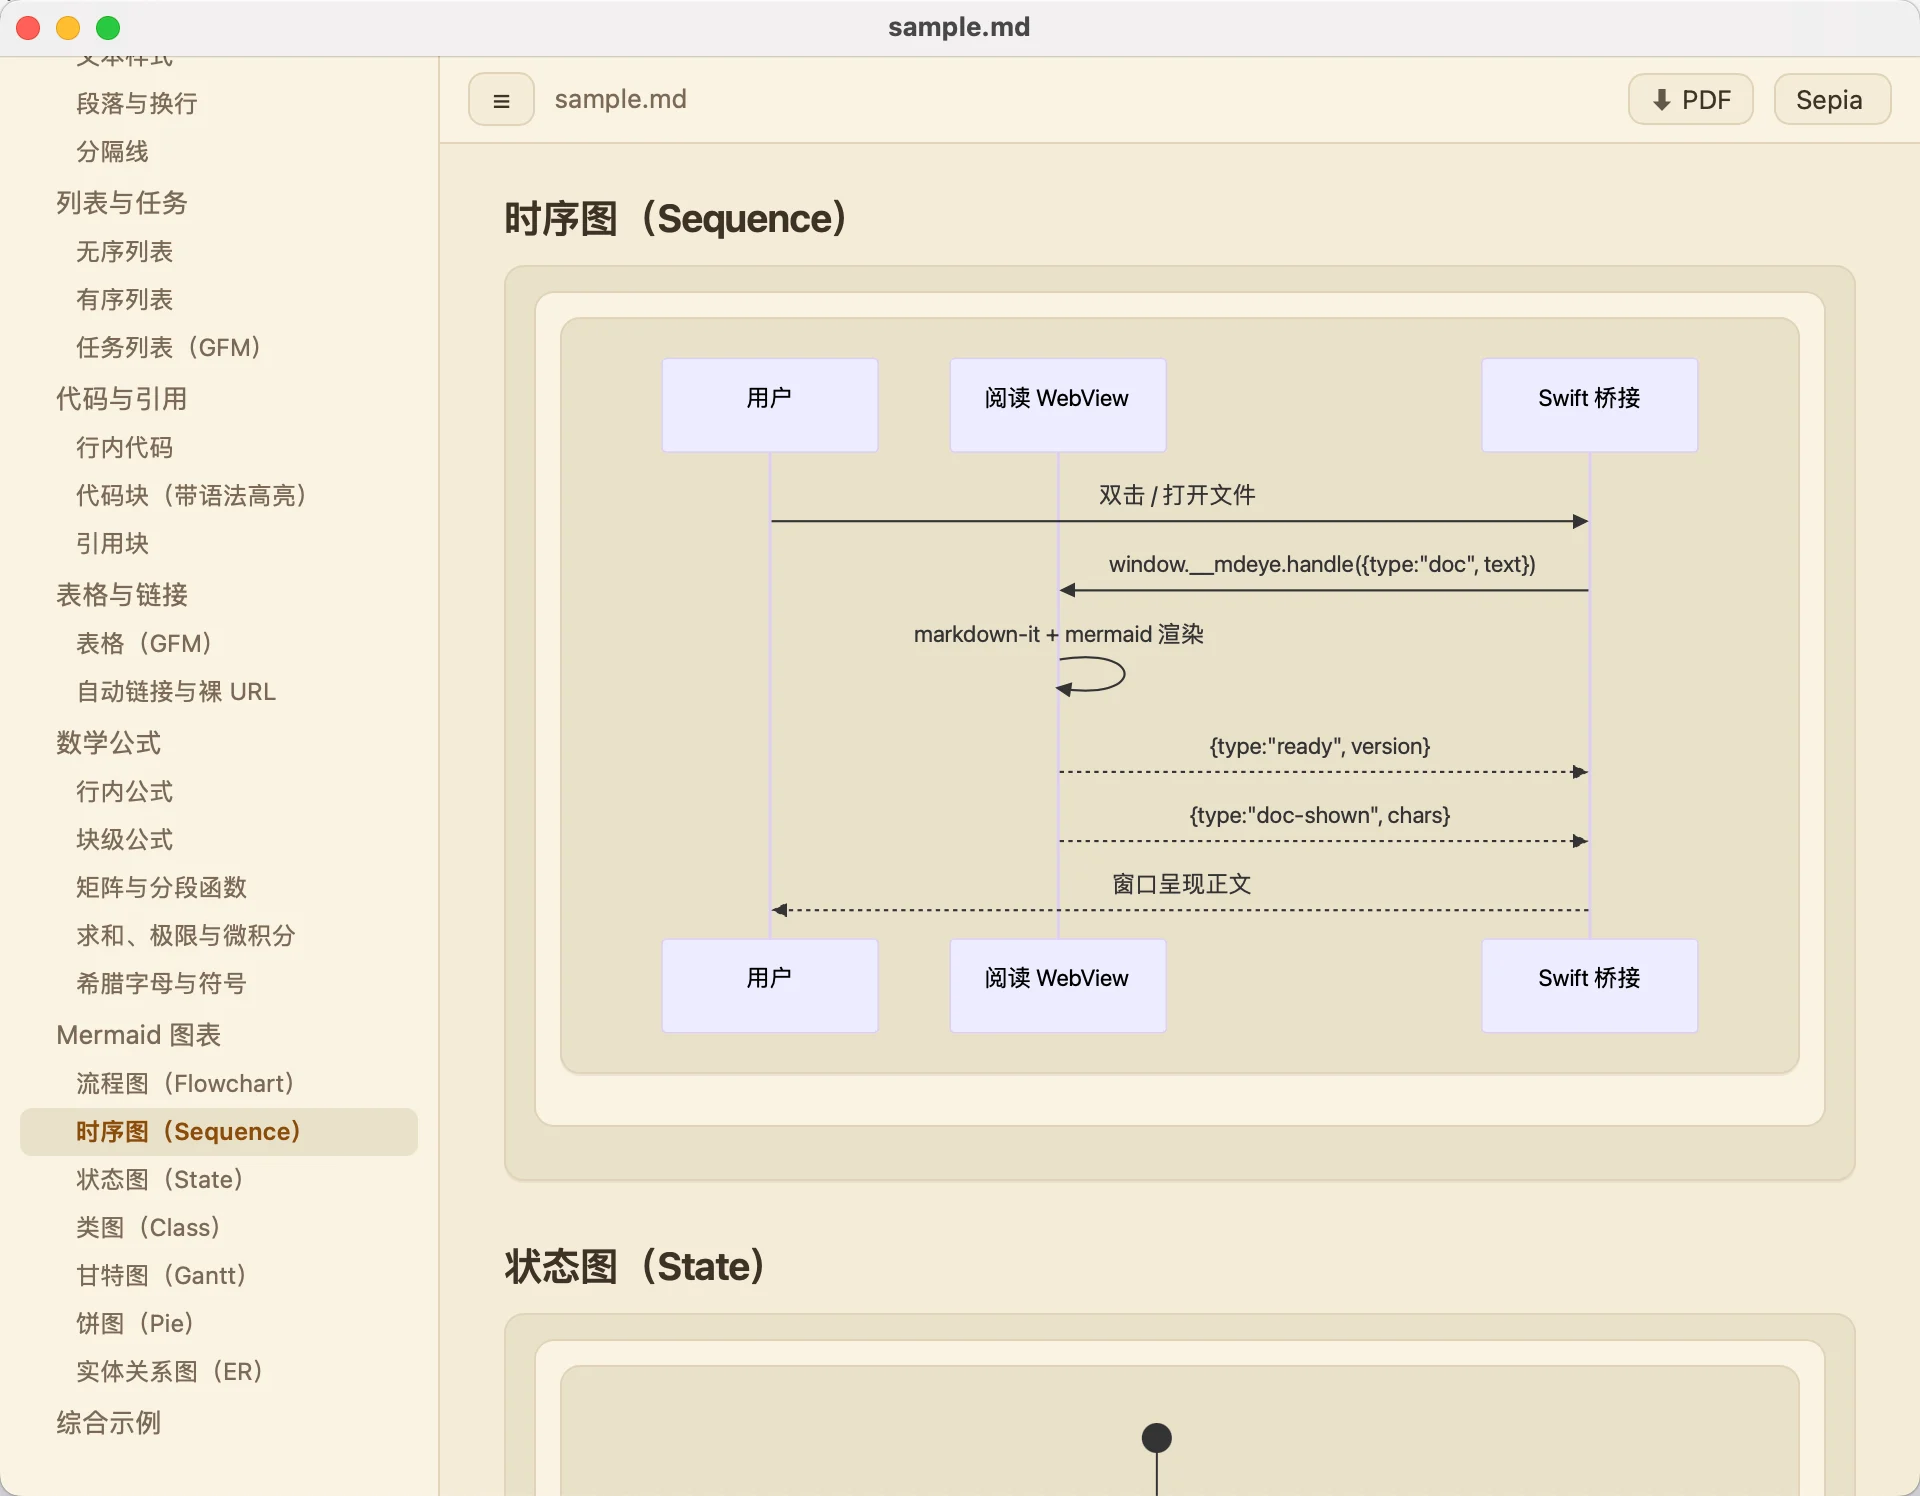Open 矩阵与分段函数 entry
The width and height of the screenshot is (1920, 1496).
pyautogui.click(x=161, y=888)
